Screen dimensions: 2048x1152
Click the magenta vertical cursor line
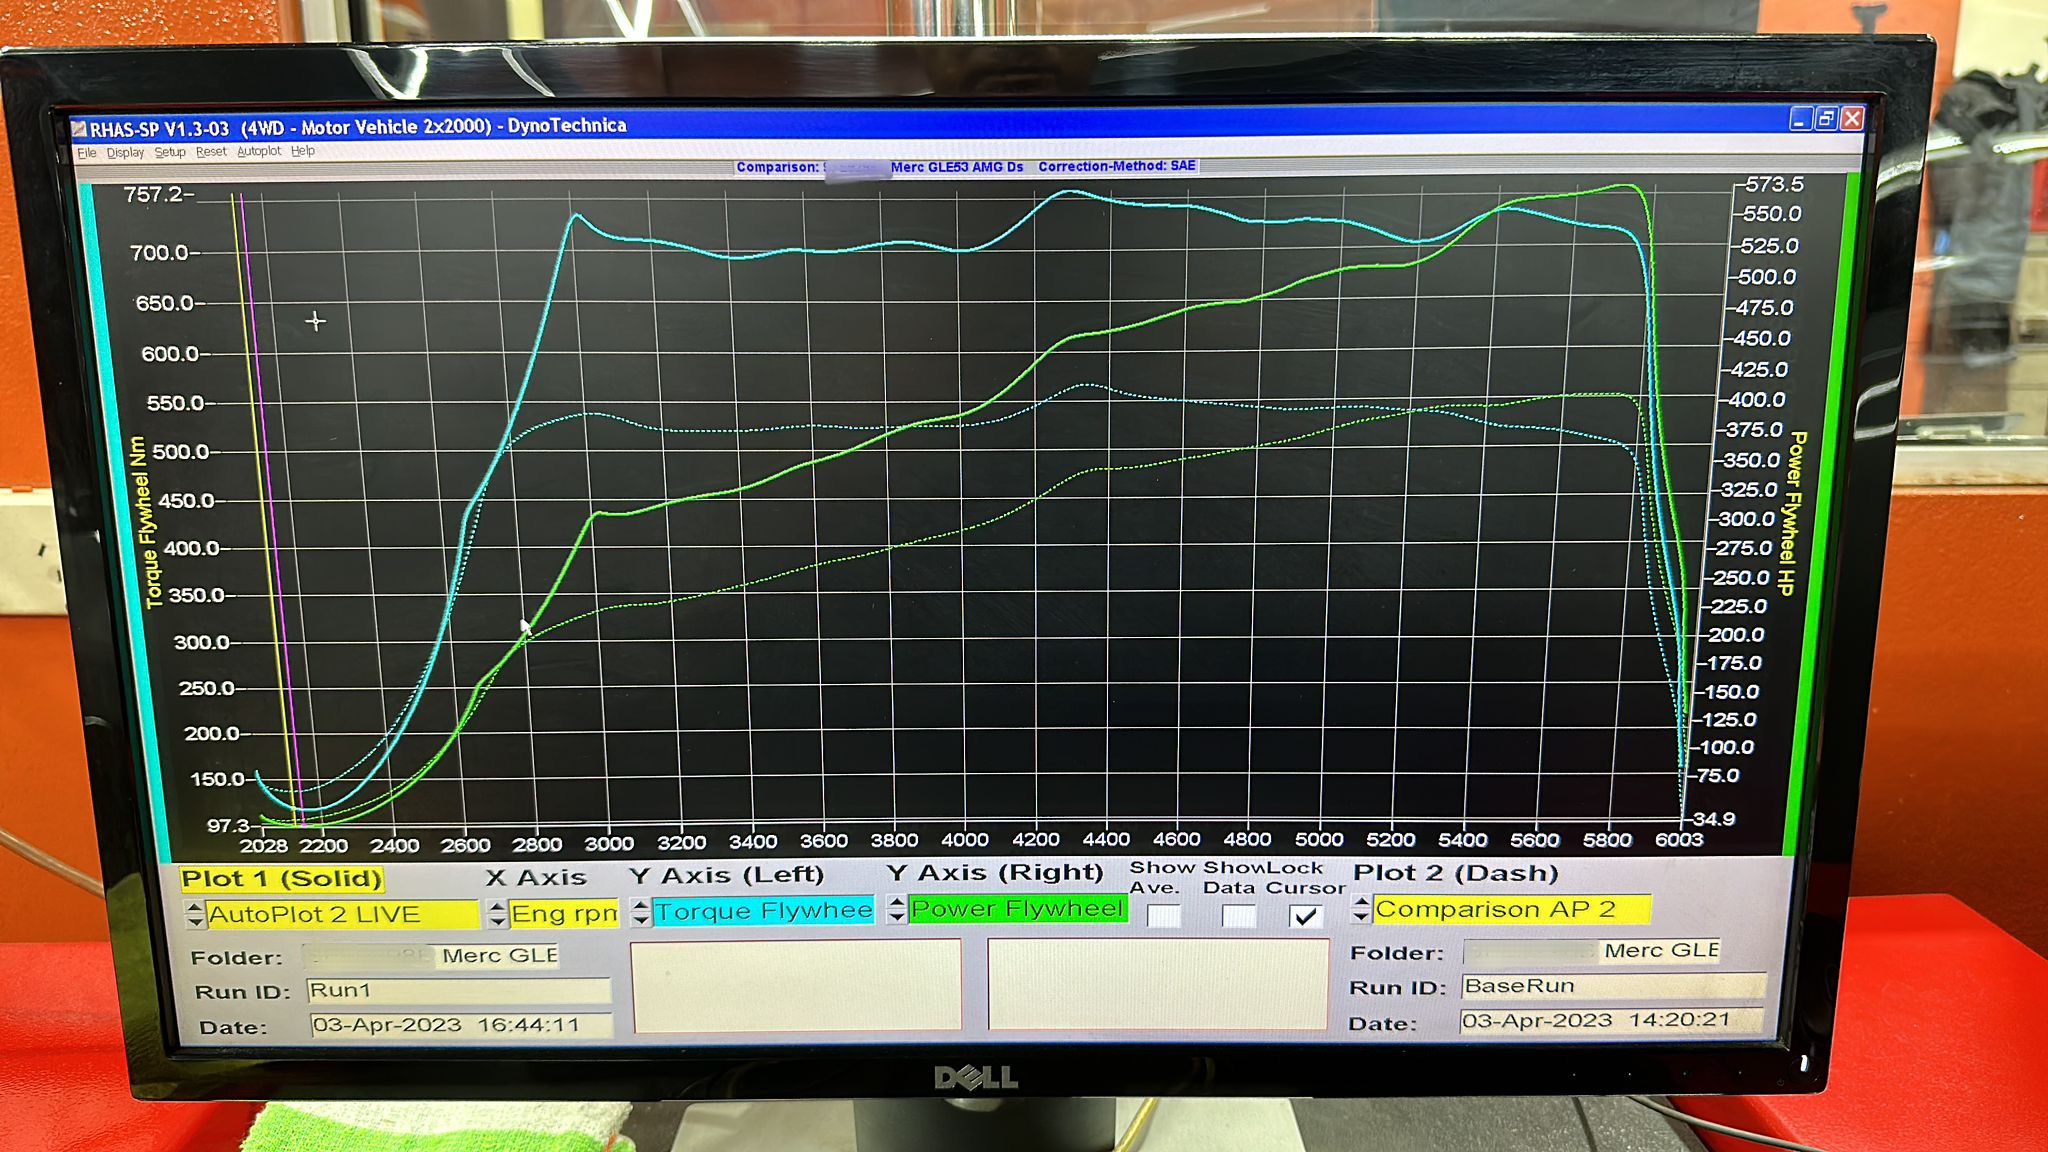tap(270, 510)
